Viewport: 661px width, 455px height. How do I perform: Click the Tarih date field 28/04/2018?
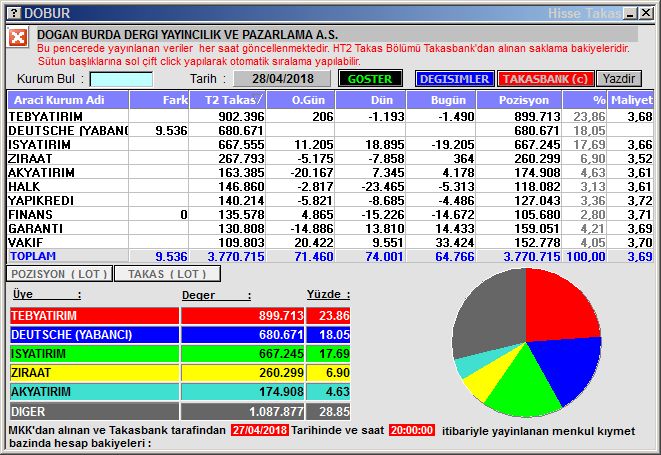coord(282,79)
